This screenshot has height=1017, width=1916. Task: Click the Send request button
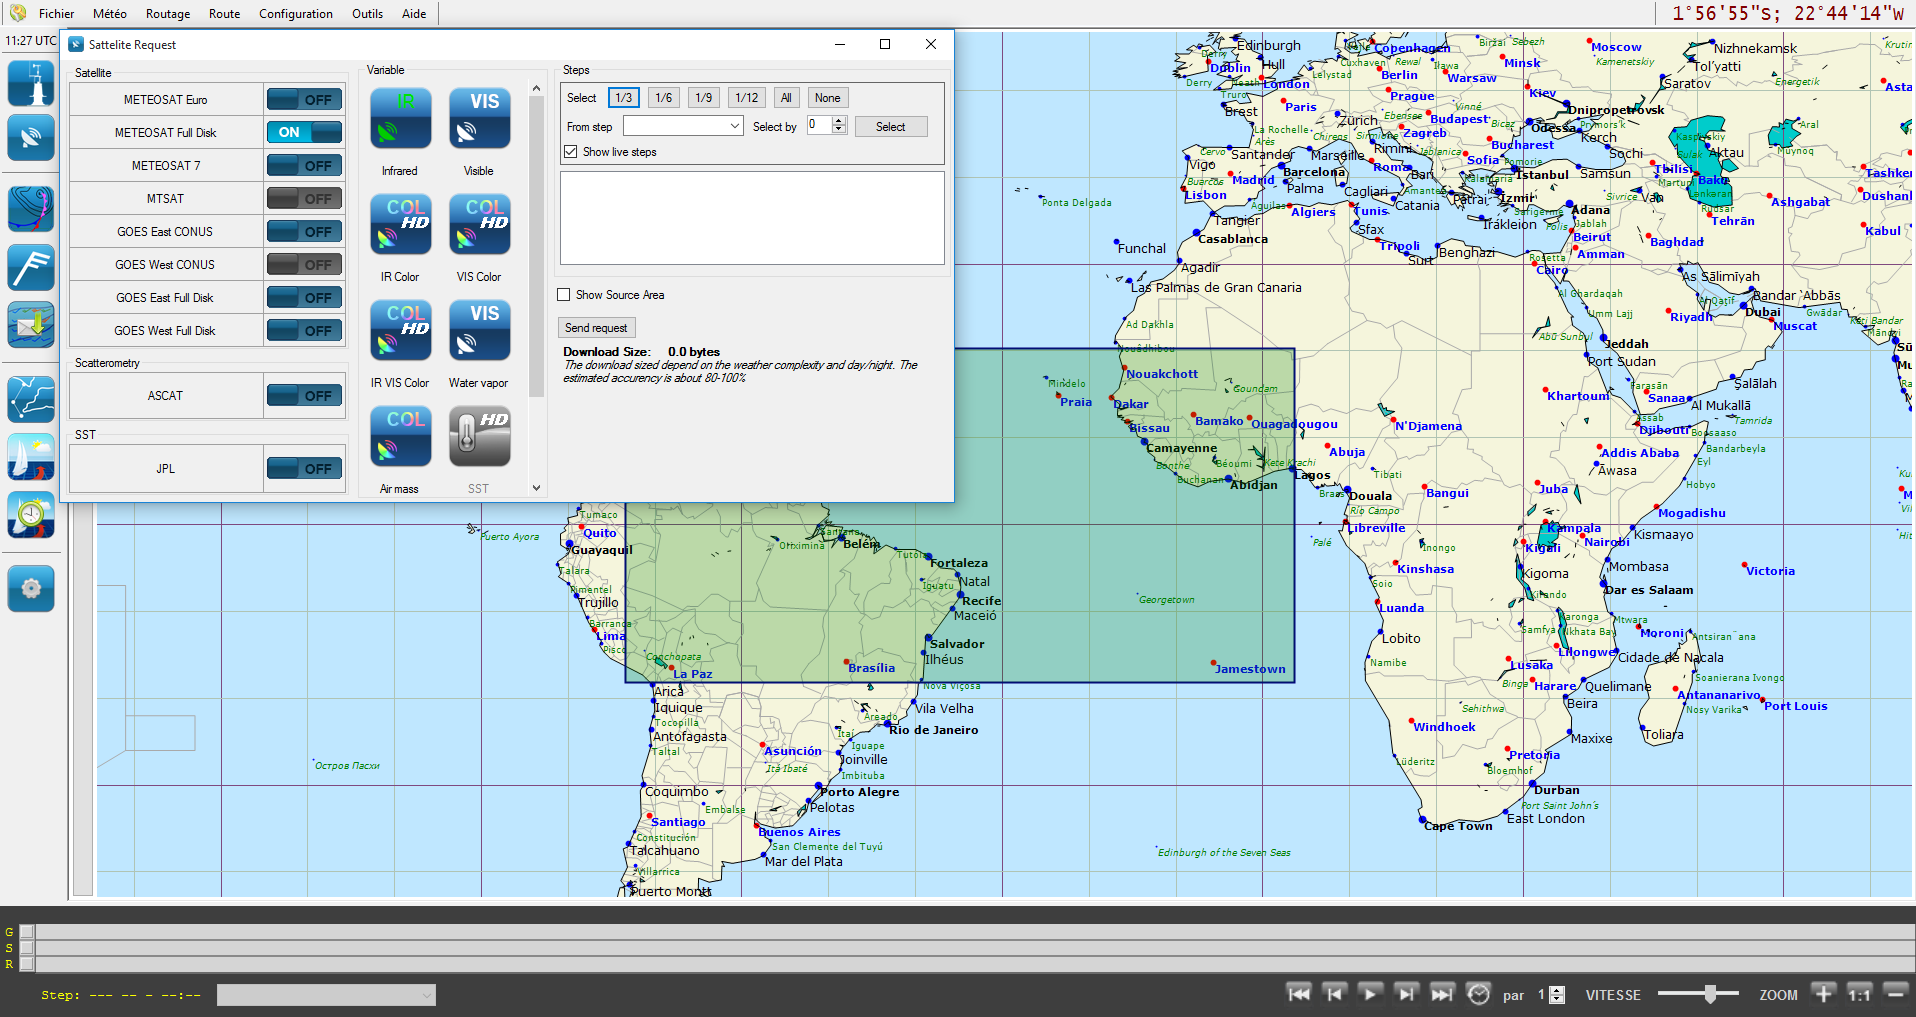pyautogui.click(x=596, y=328)
